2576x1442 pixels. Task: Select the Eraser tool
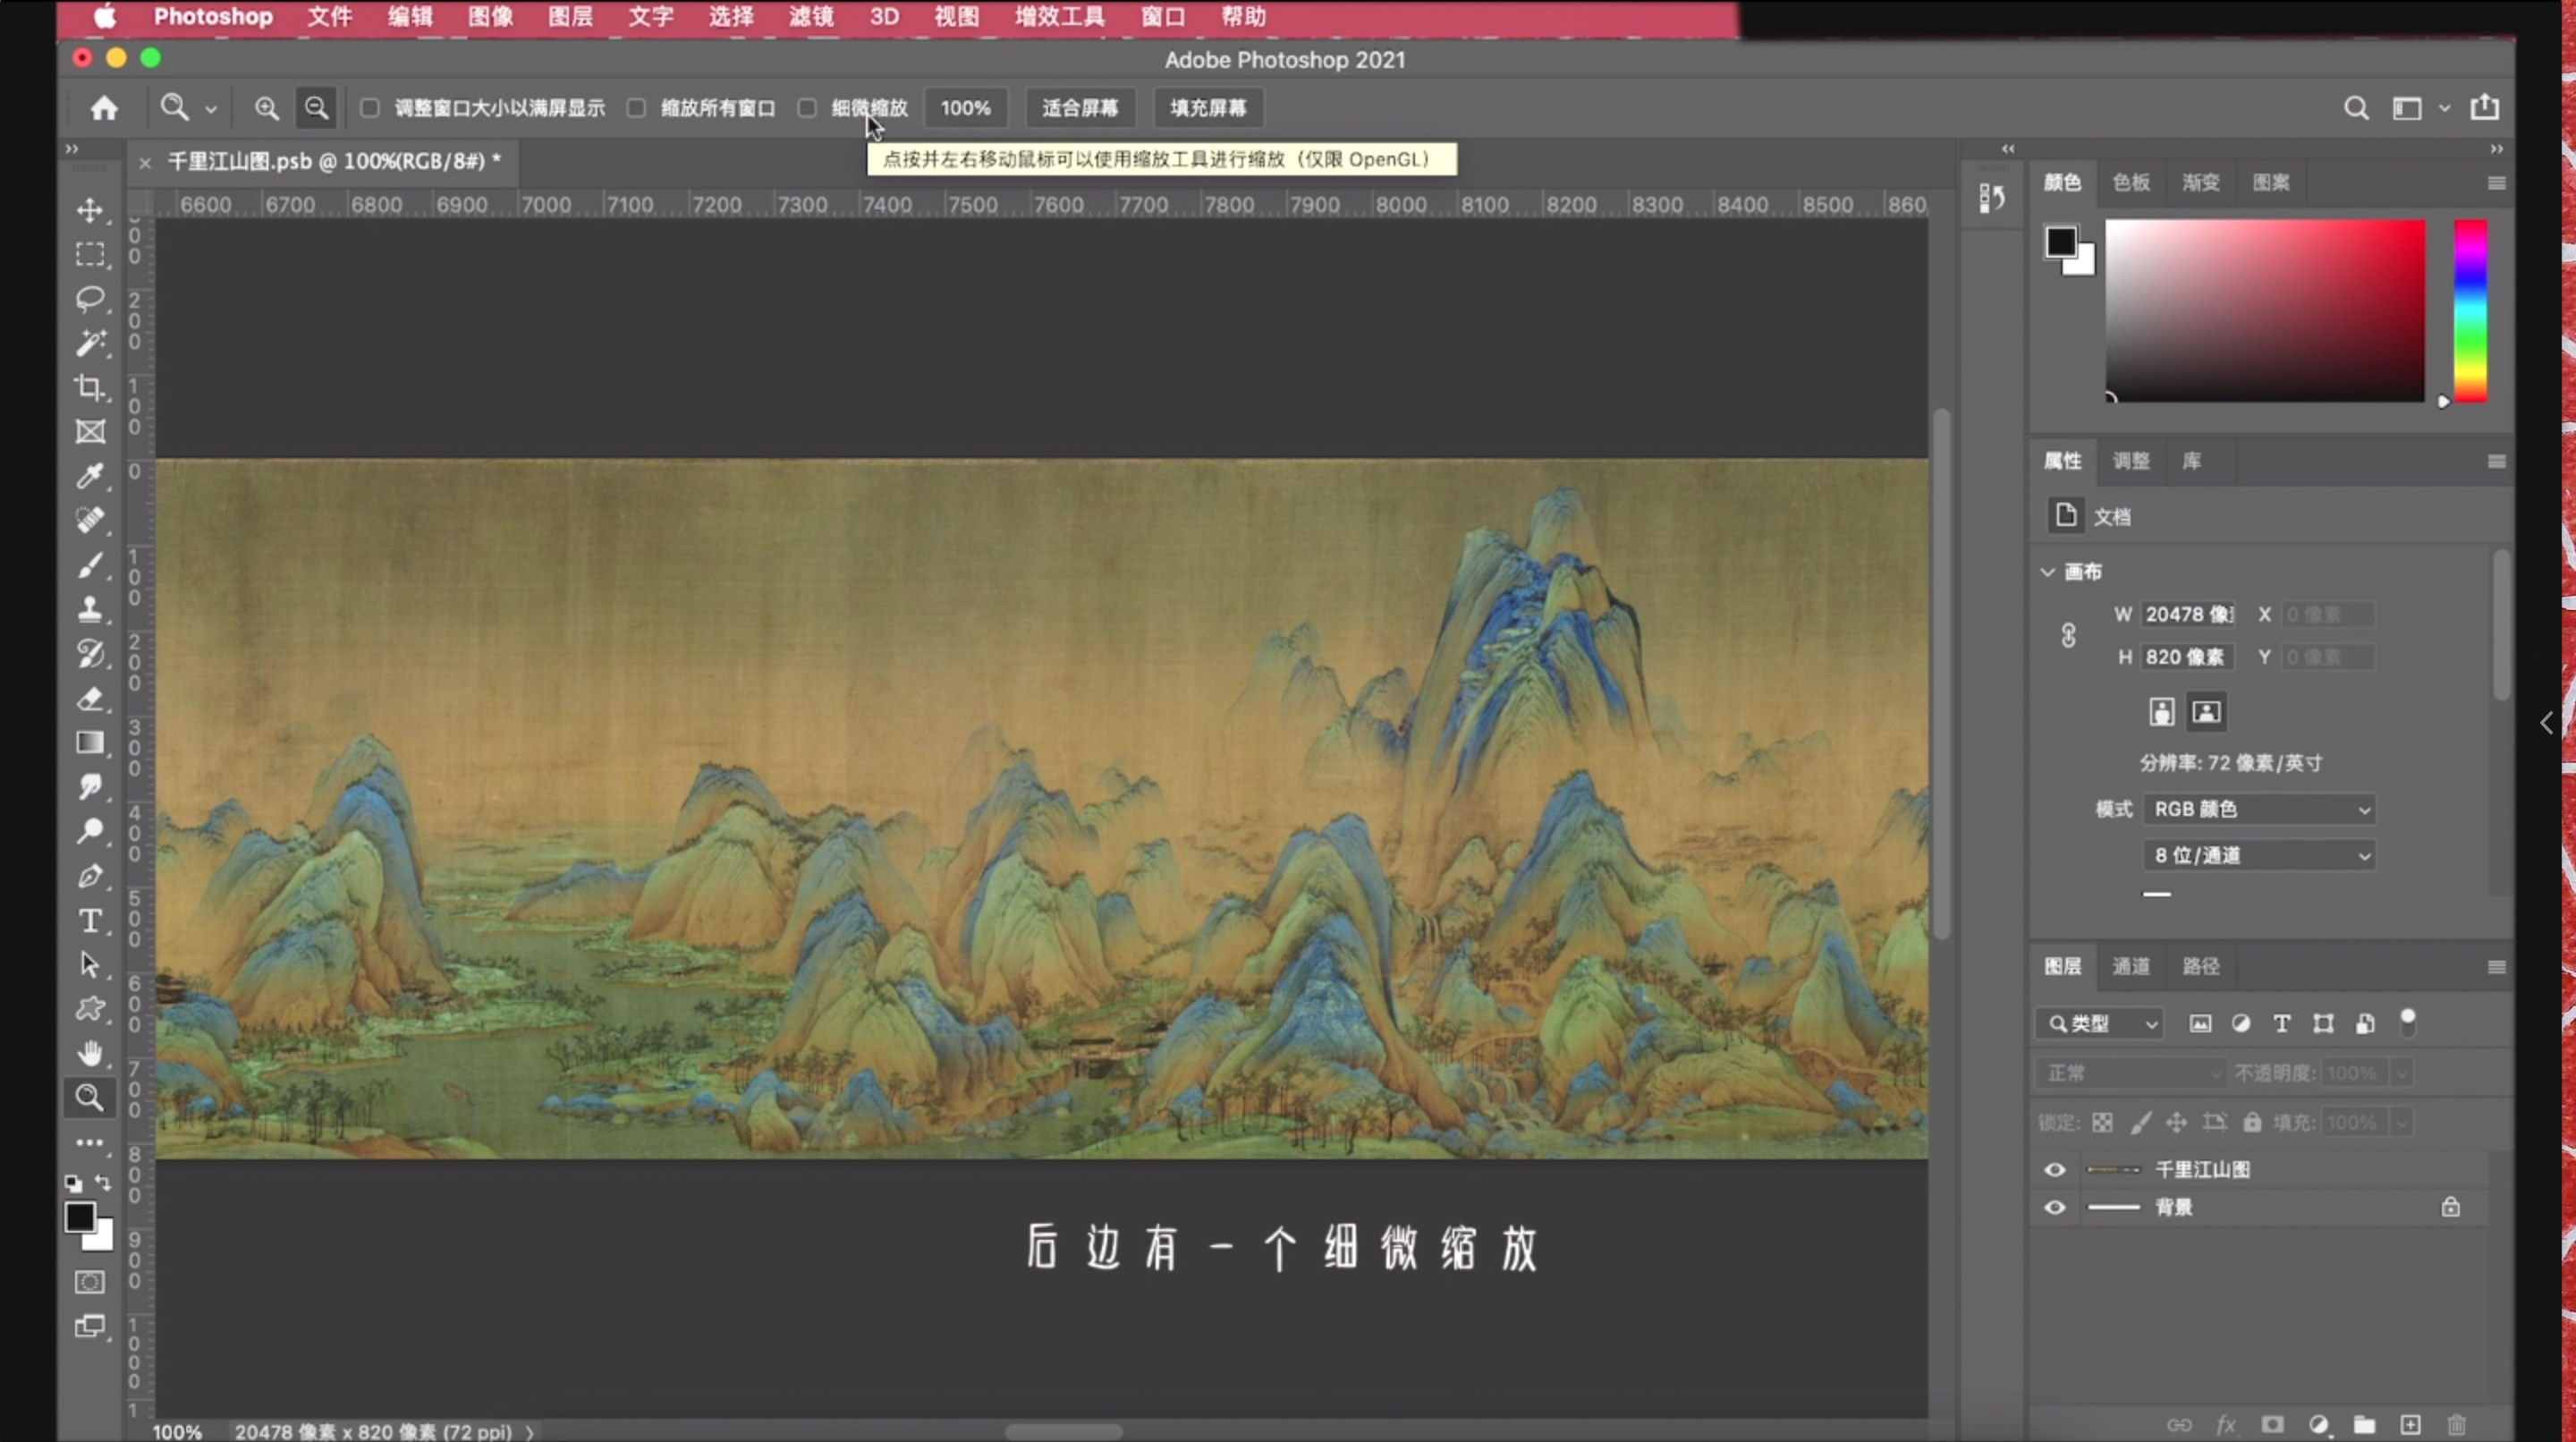coord(90,698)
